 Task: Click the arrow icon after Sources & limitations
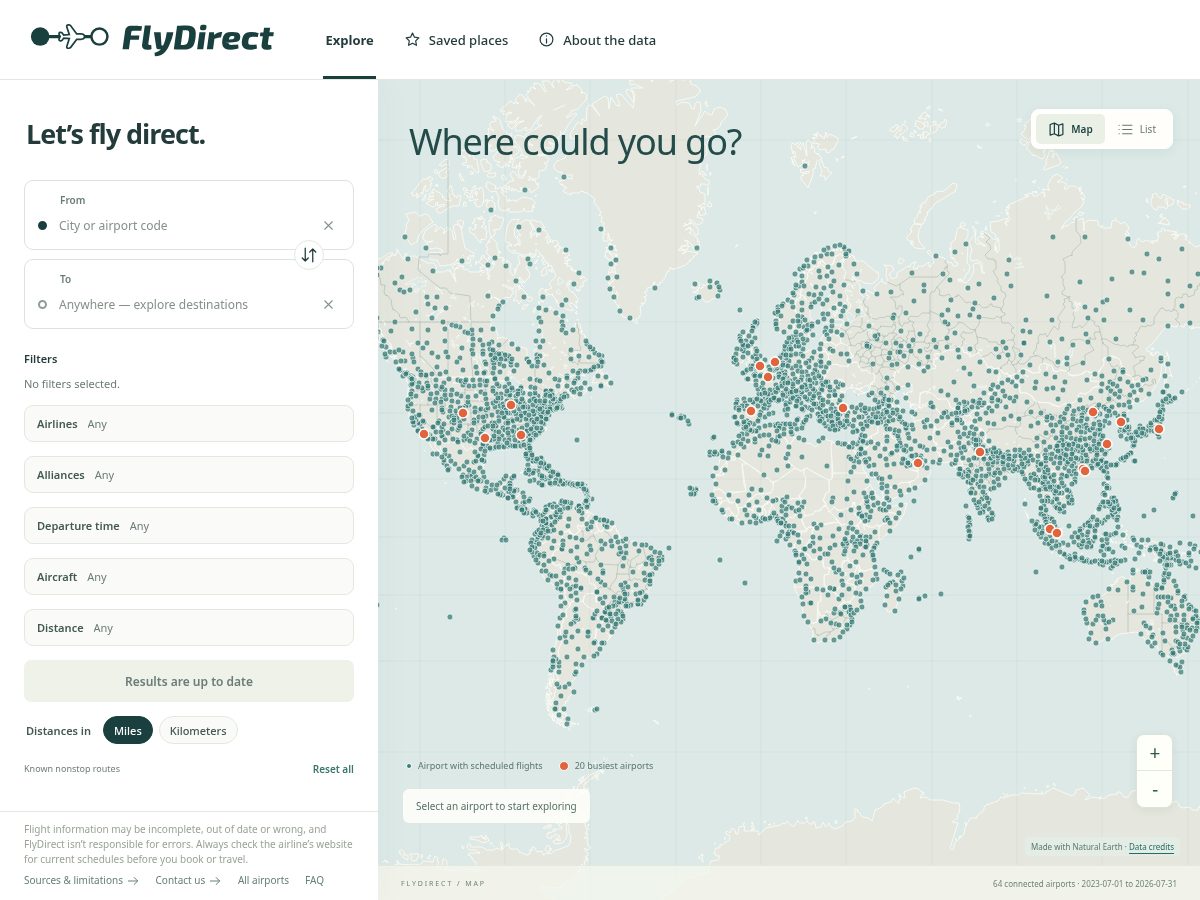click(133, 881)
